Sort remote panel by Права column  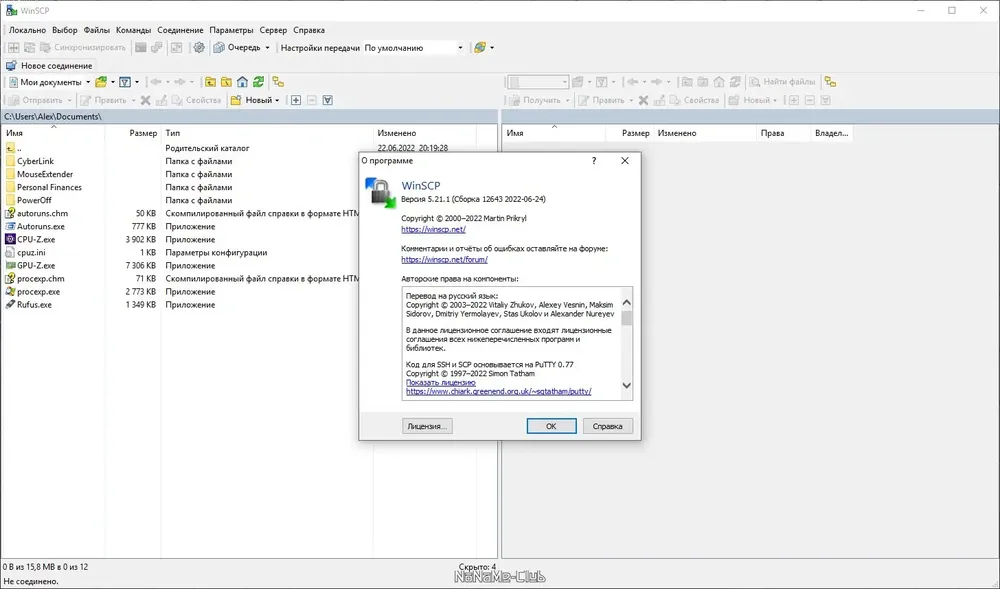point(784,133)
